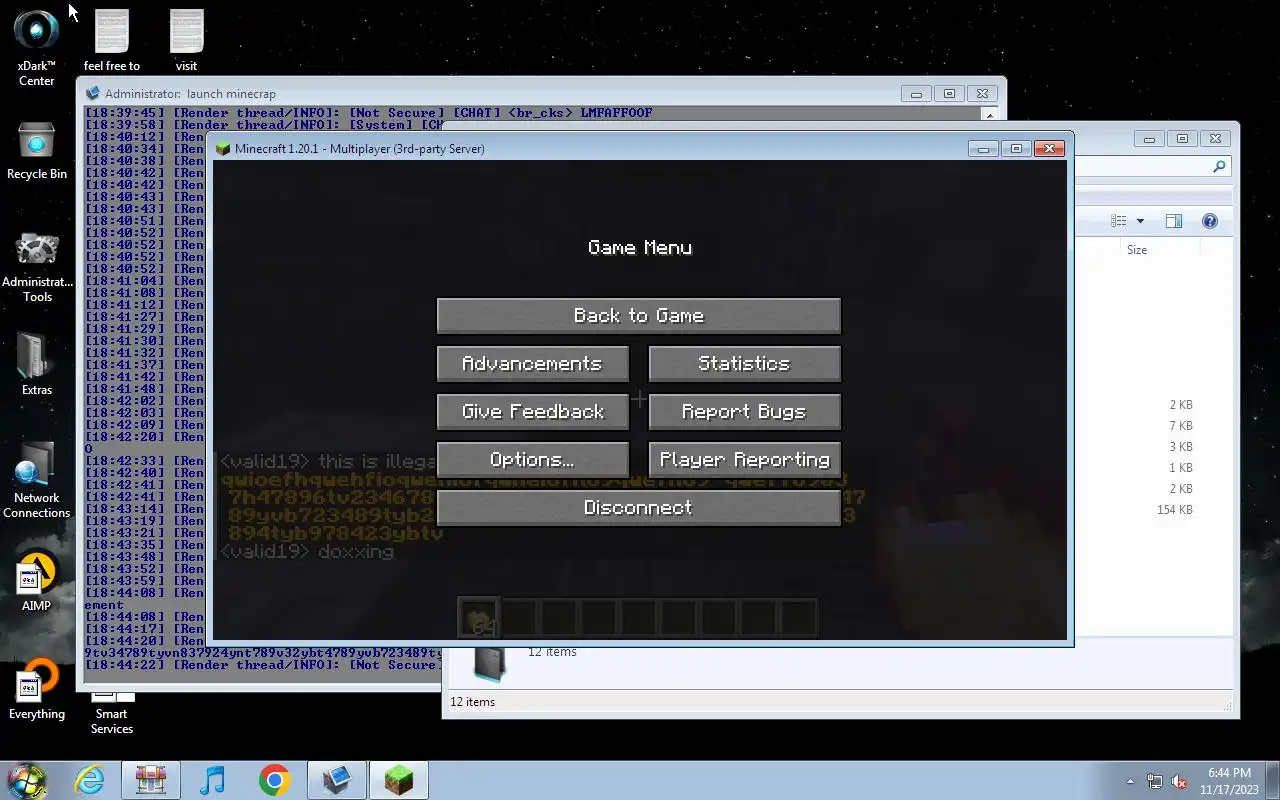Change the view in Explorer toolbar
The image size is (1280, 800).
[1119, 221]
